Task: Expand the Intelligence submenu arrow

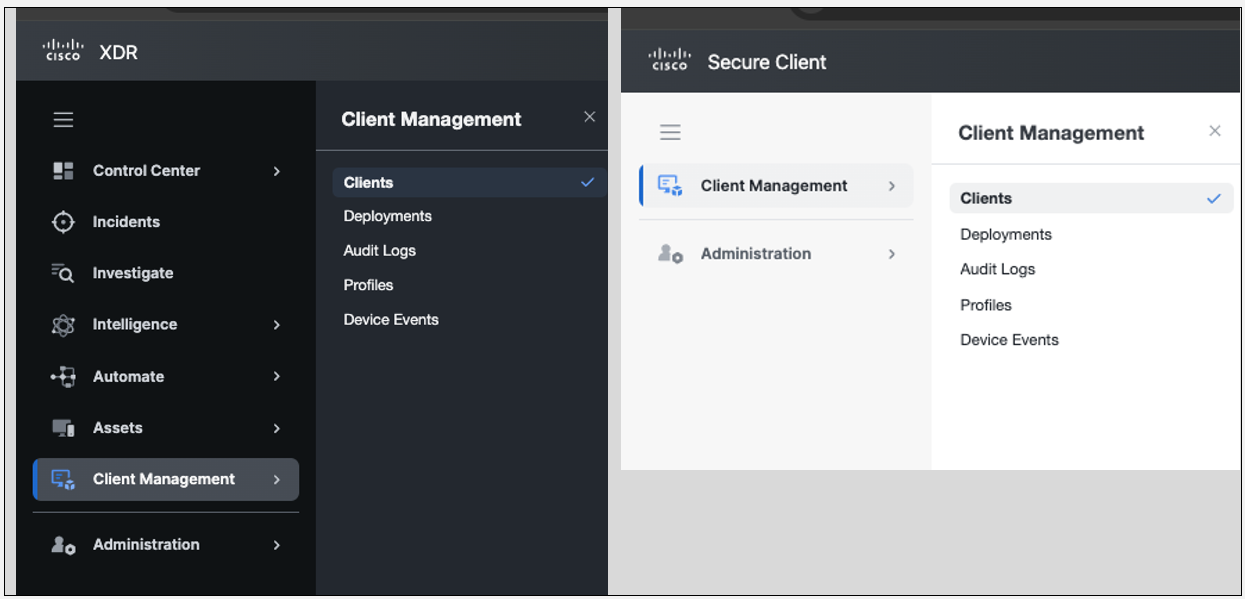Action: [x=277, y=325]
